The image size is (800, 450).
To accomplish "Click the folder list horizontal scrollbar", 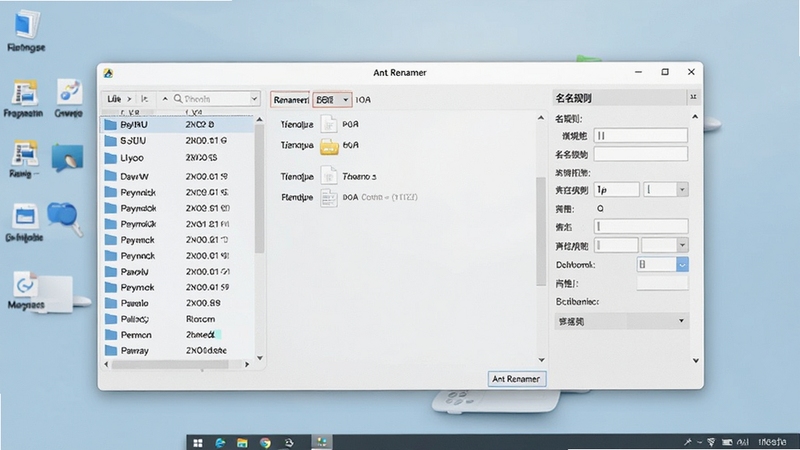I will pyautogui.click(x=170, y=364).
